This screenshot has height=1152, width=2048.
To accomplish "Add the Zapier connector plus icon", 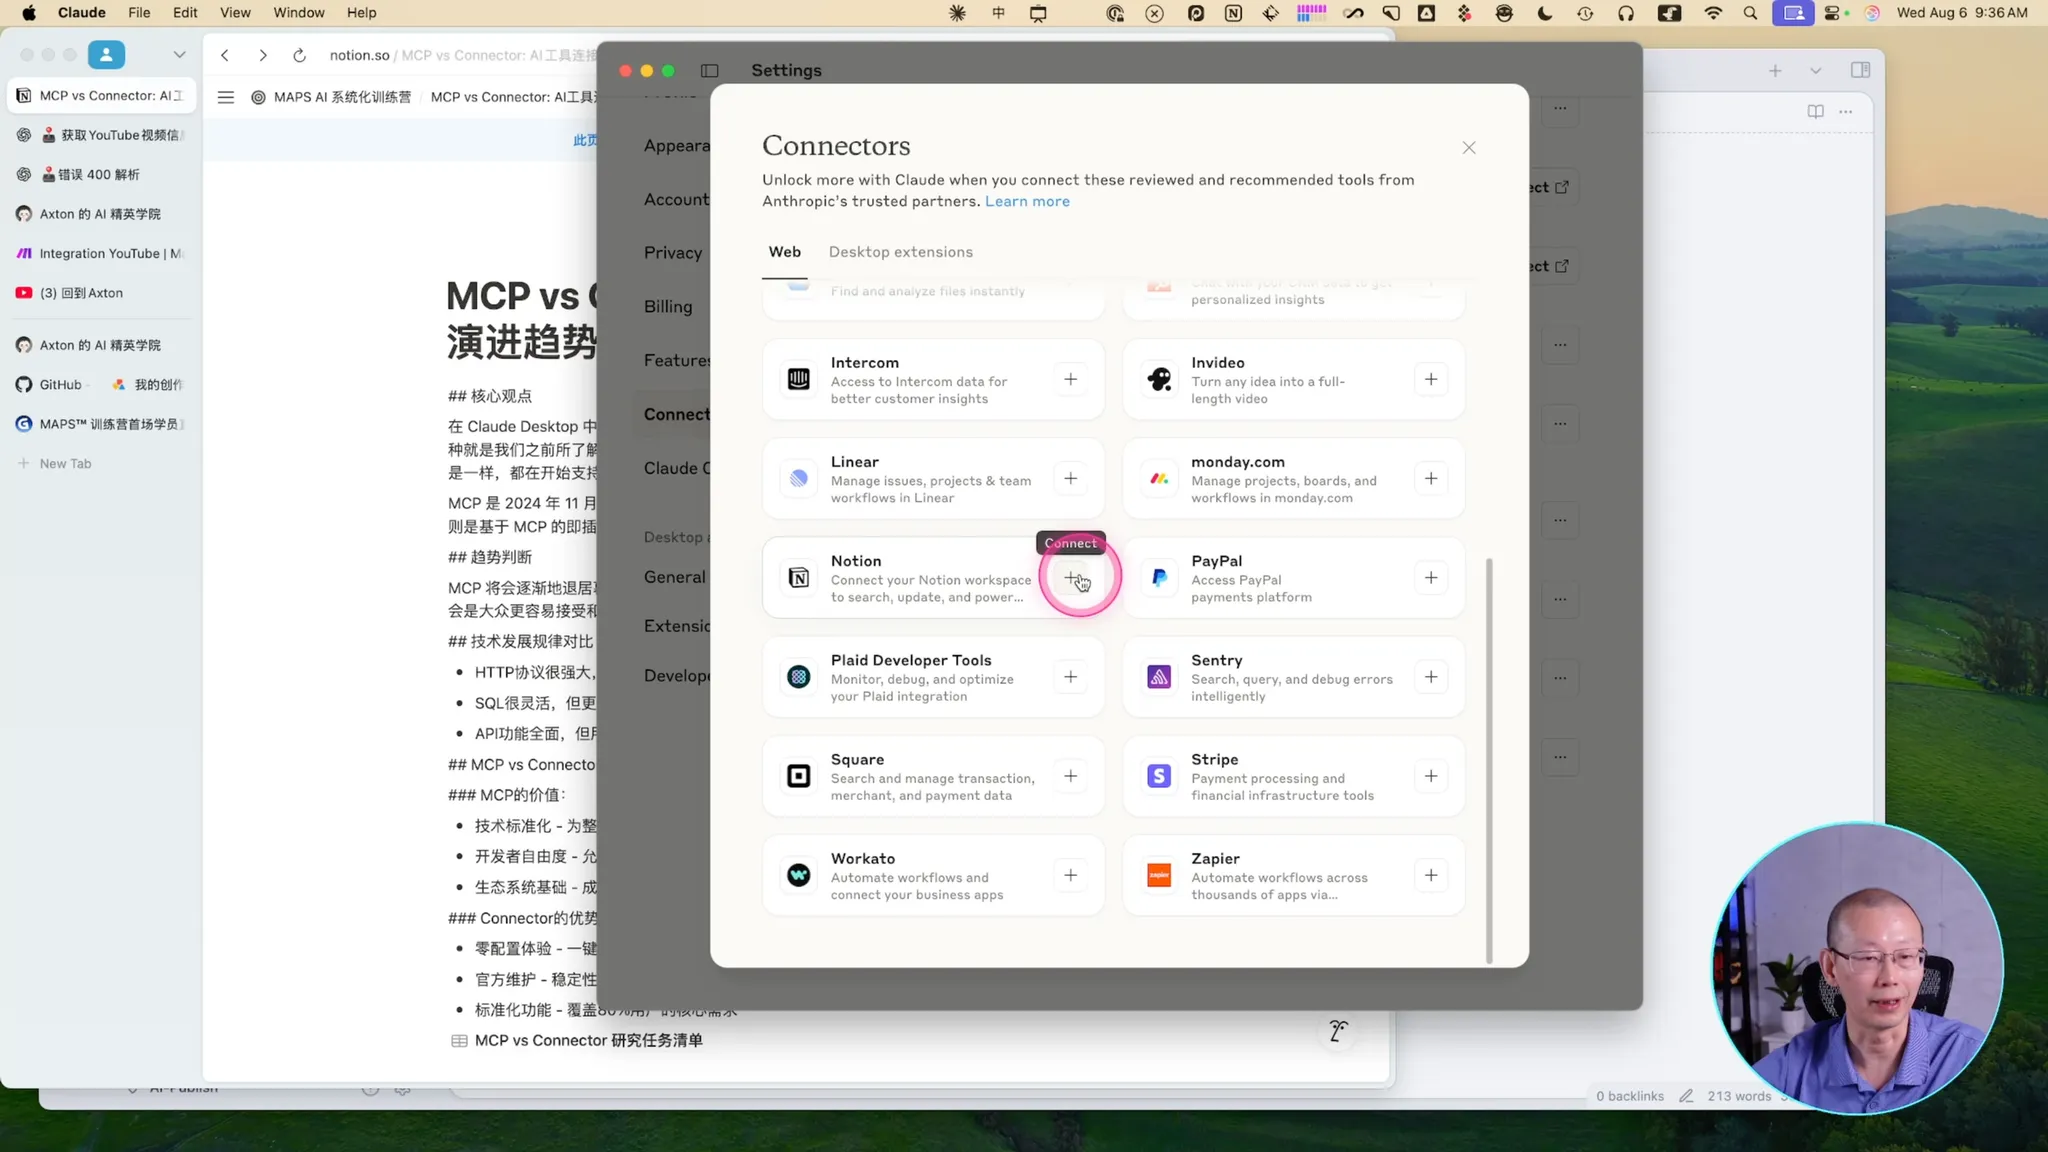I will coord(1431,875).
